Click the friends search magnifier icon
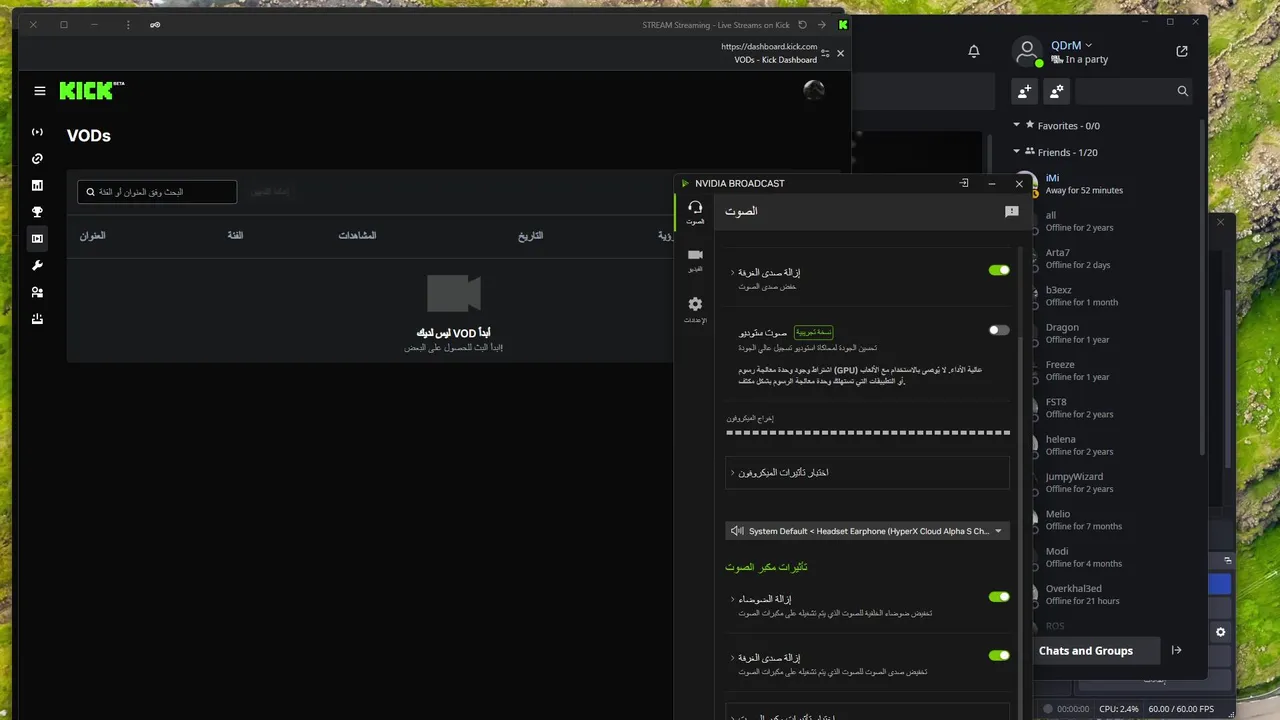The width and height of the screenshot is (1280, 720). coord(1183,91)
